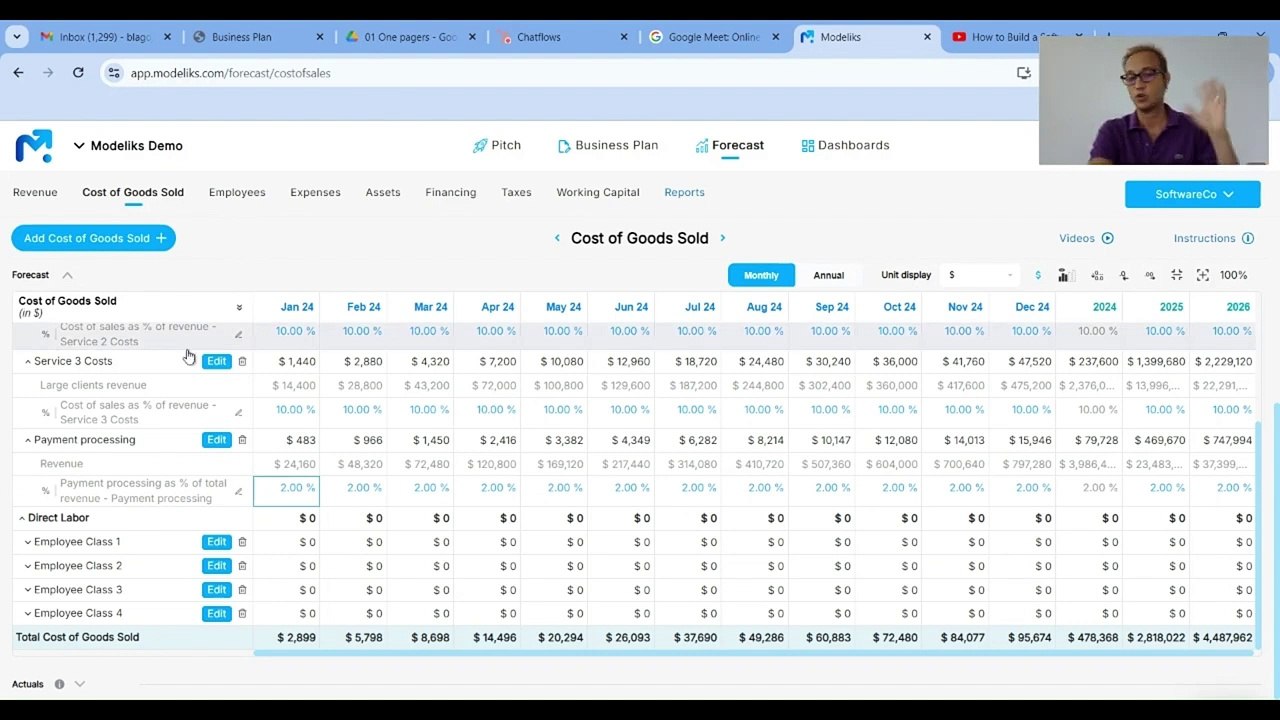Delete Employee Class 1 using its trash icon
Viewport: 1280px width, 720px height.
click(242, 542)
